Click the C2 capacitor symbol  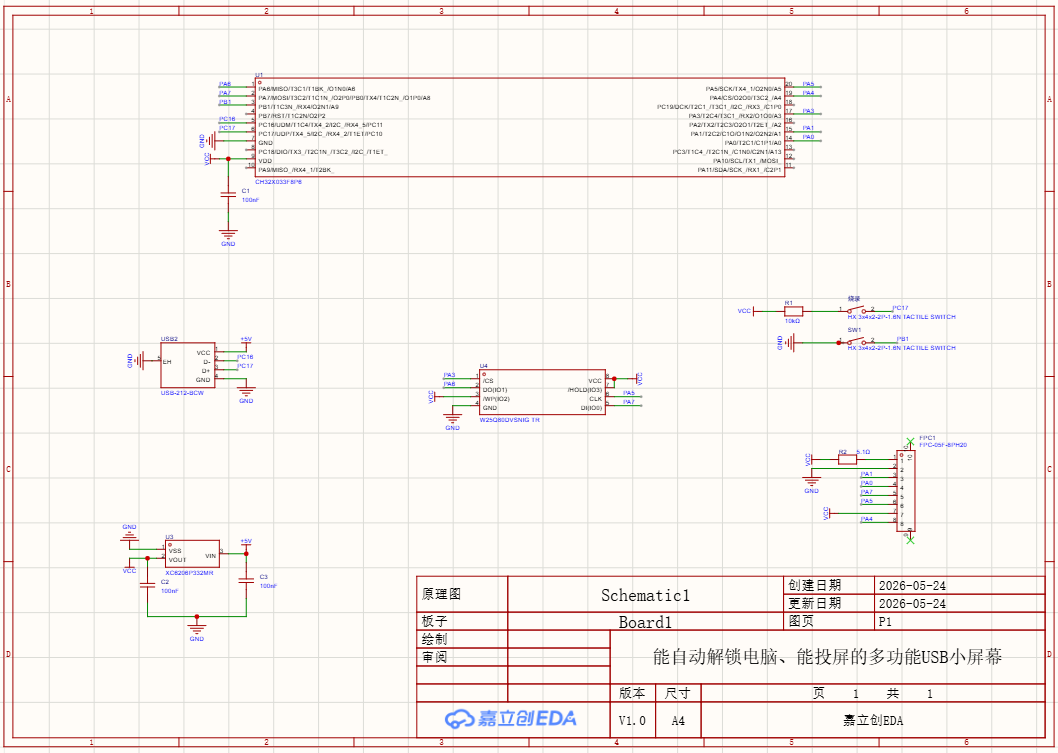[147, 584]
